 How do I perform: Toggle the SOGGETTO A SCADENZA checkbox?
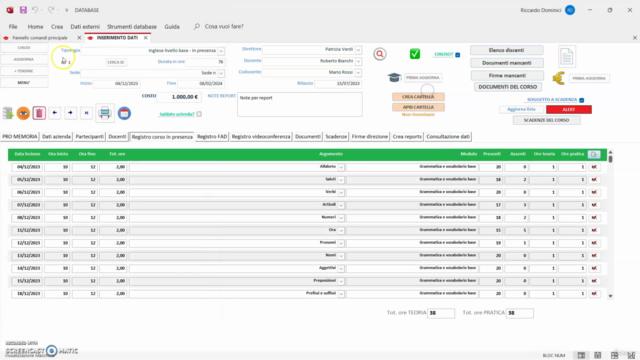pos(582,100)
